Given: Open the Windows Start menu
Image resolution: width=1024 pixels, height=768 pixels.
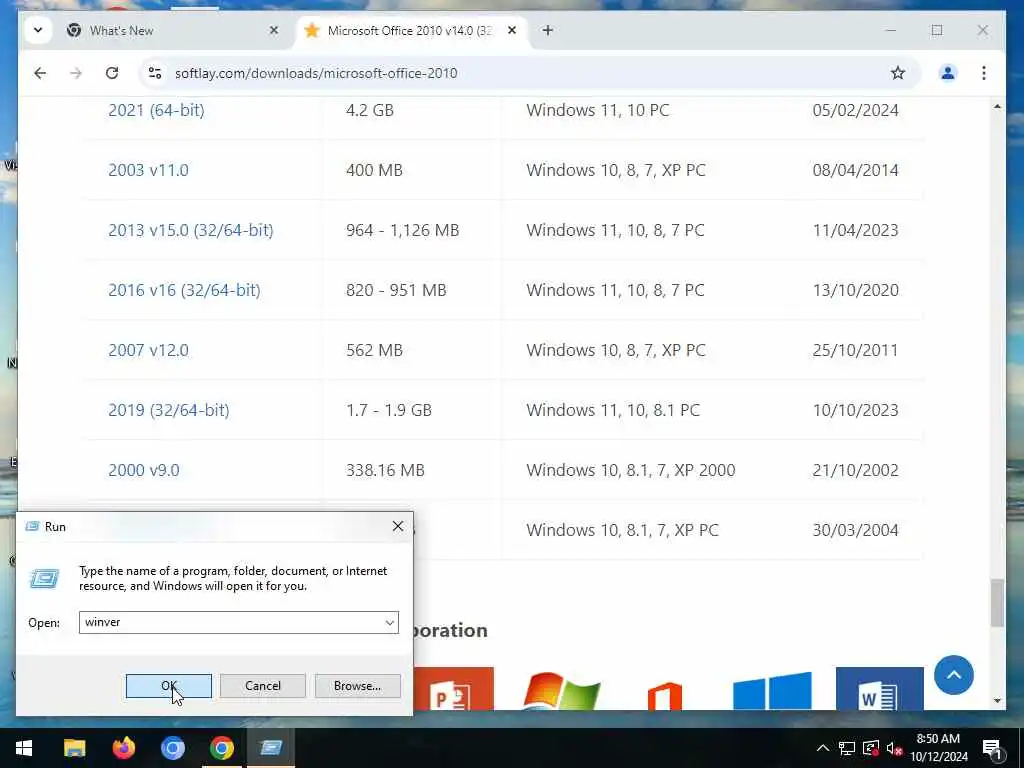Looking at the screenshot, I should (24, 748).
